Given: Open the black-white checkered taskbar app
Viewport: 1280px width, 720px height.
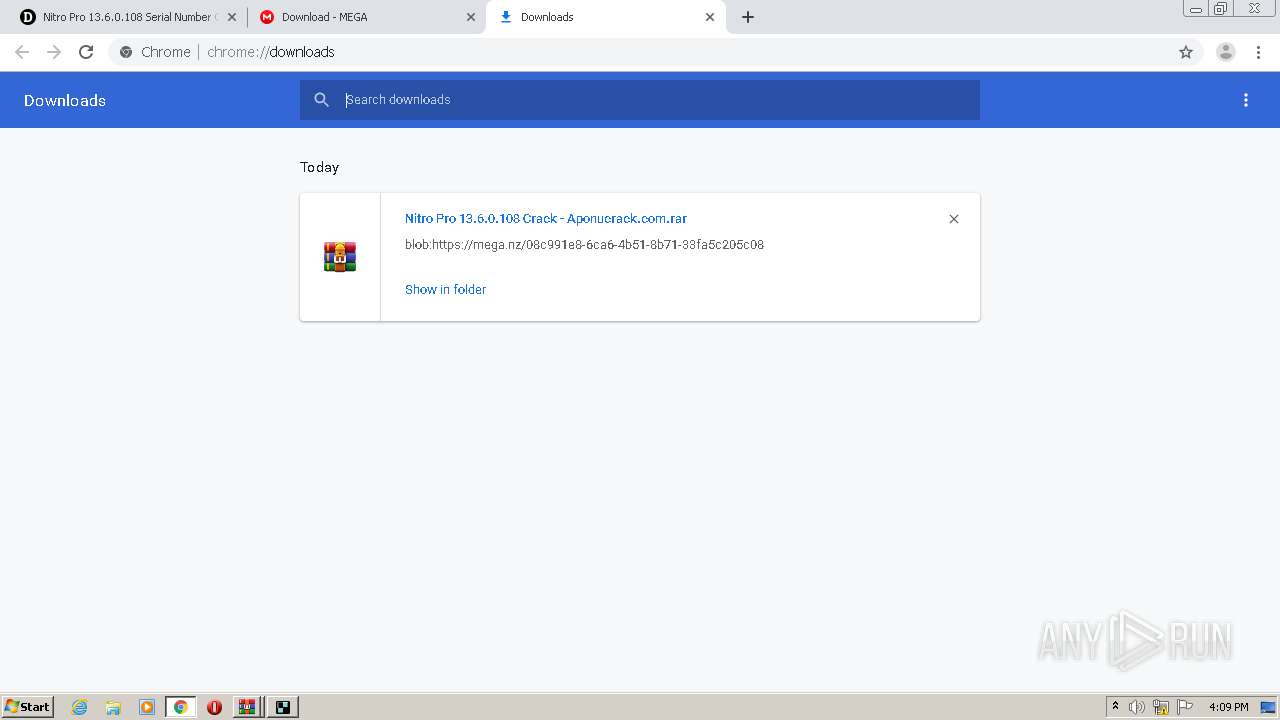Looking at the screenshot, I should (283, 707).
